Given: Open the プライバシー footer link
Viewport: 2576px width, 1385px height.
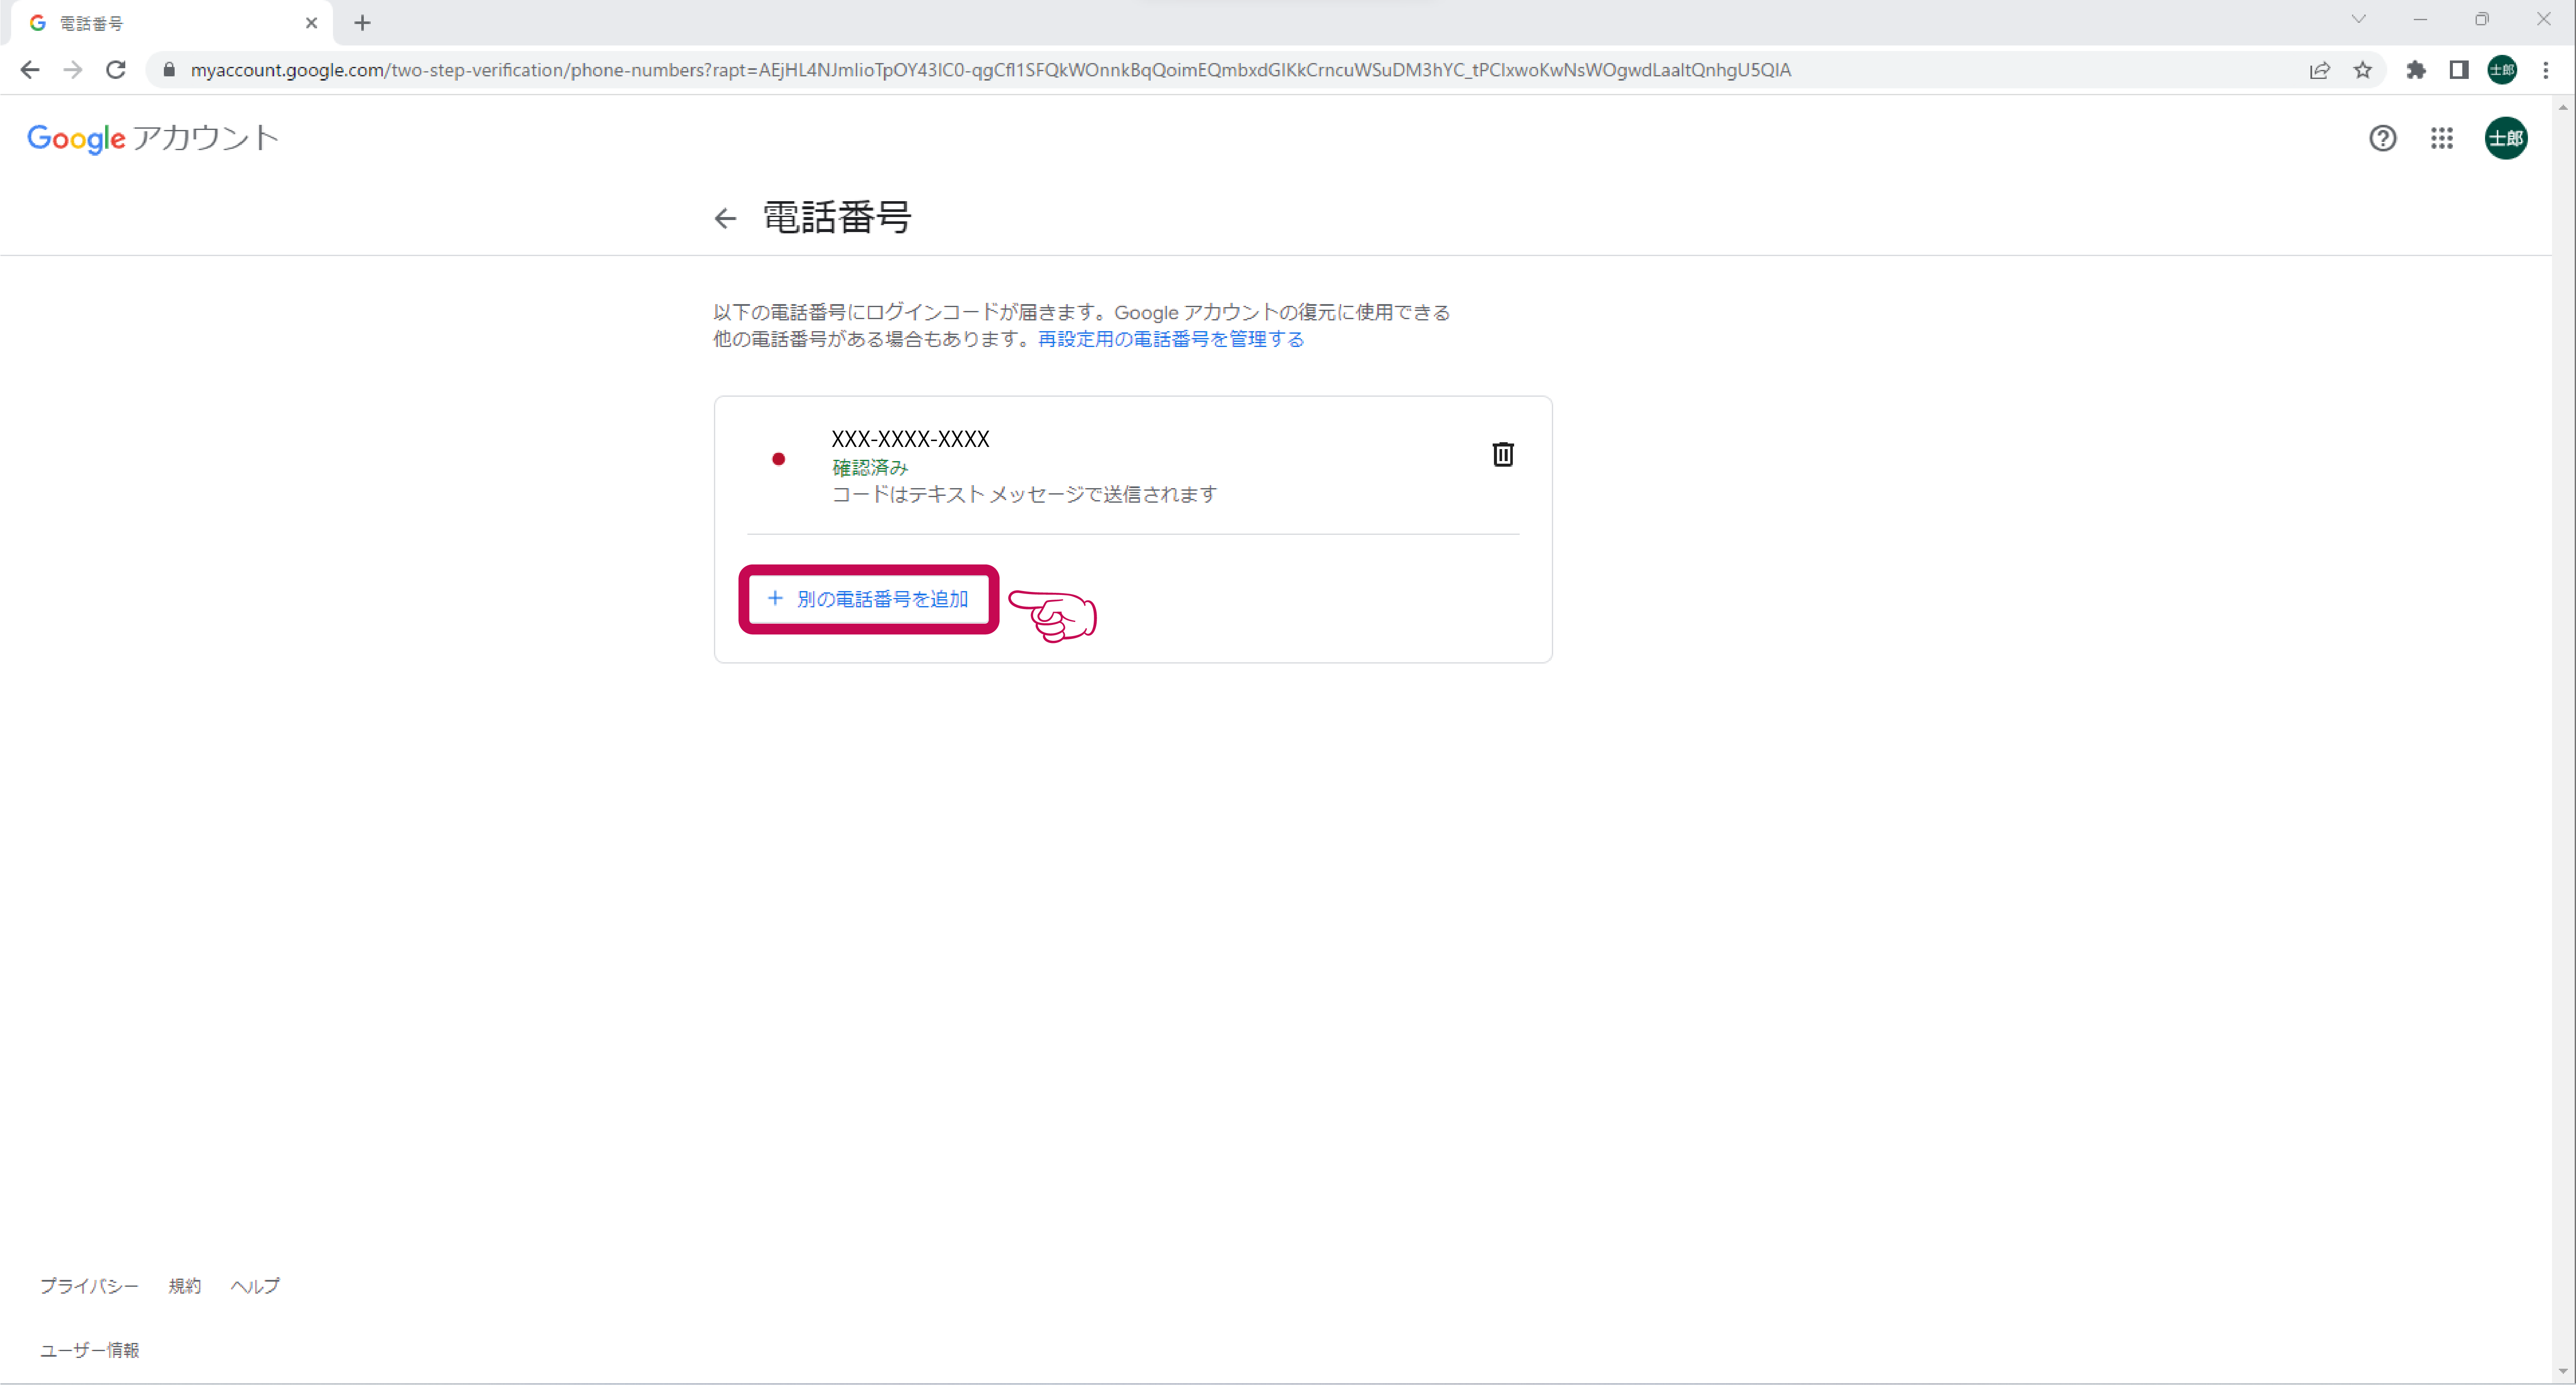Looking at the screenshot, I should pyautogui.click(x=89, y=1286).
